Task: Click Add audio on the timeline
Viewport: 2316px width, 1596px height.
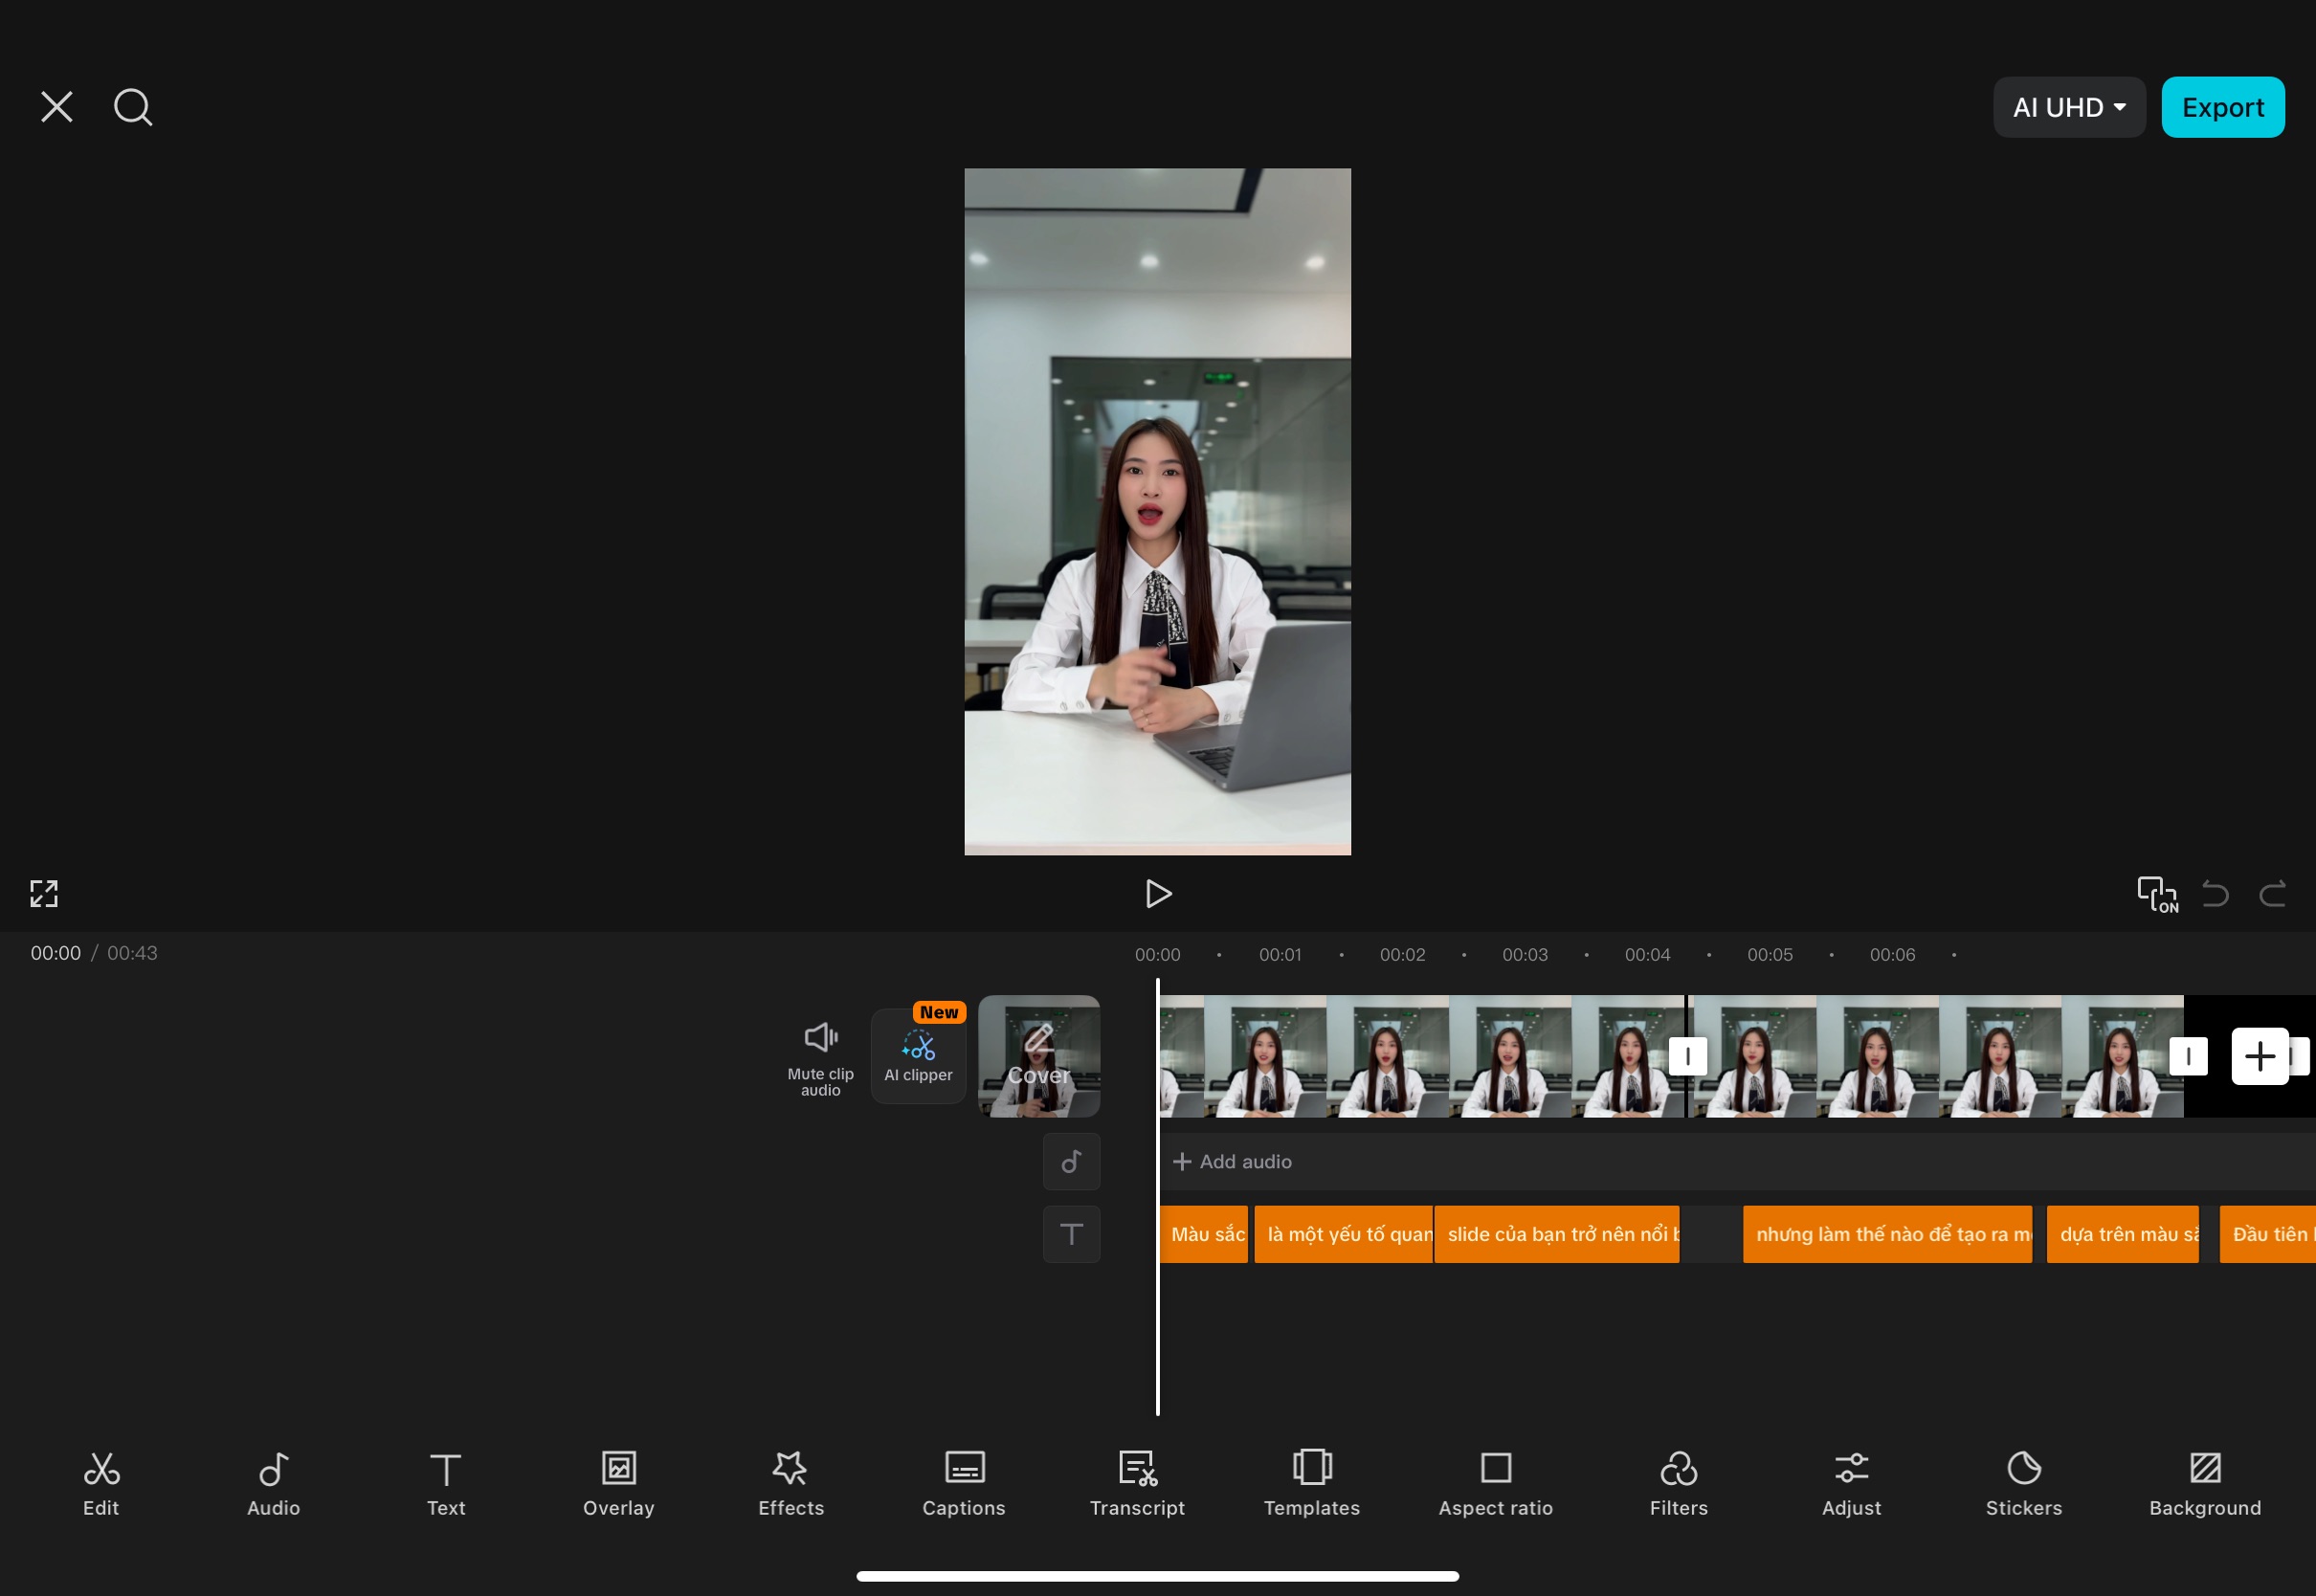Action: [x=1231, y=1161]
